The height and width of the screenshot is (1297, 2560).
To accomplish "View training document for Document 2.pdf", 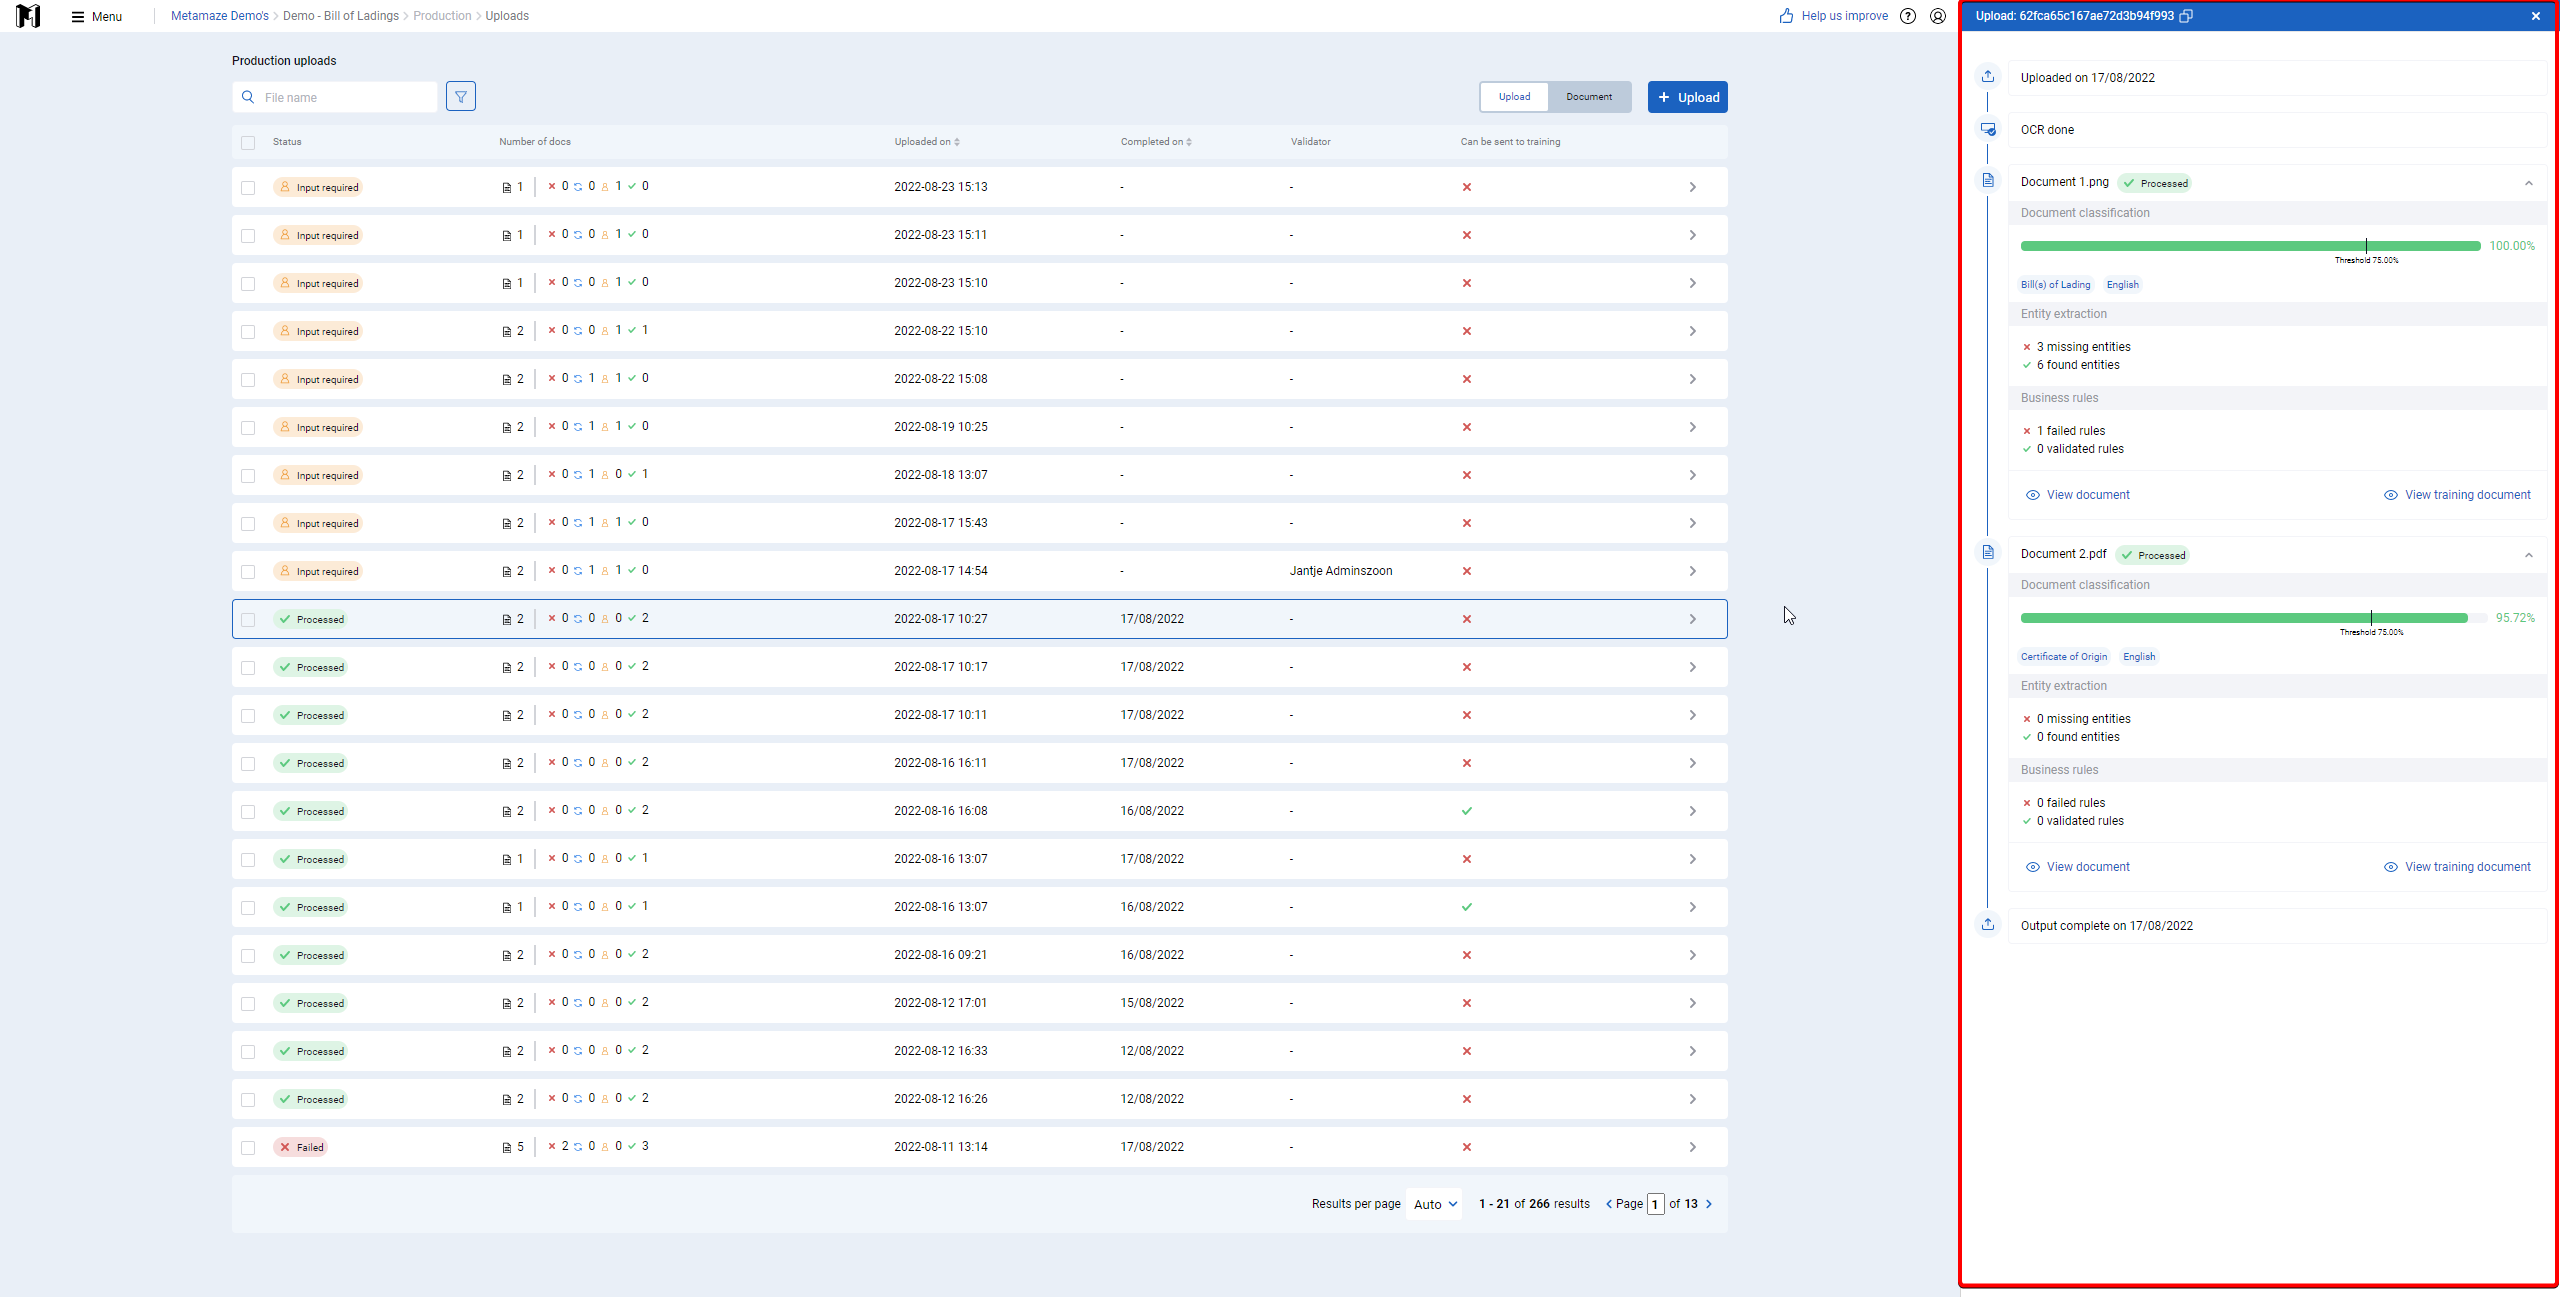I will tap(2458, 867).
